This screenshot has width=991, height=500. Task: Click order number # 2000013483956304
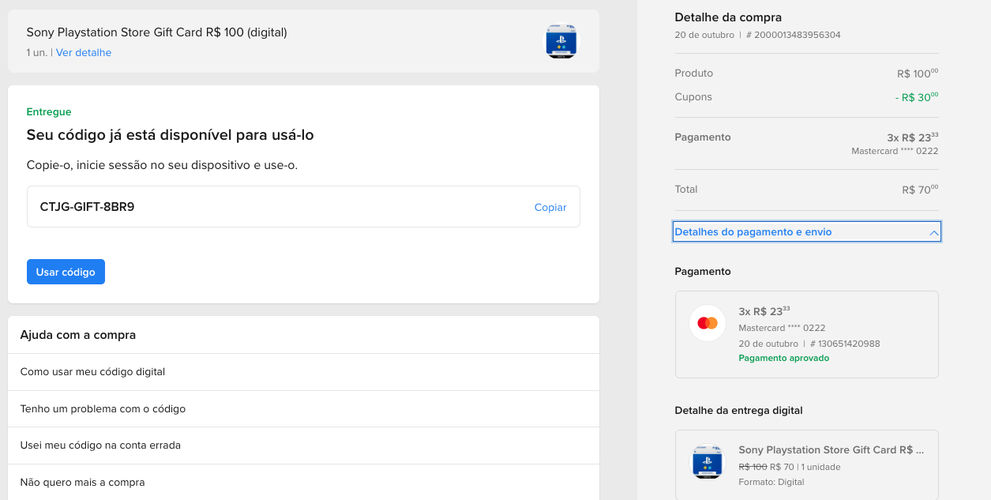pos(793,35)
